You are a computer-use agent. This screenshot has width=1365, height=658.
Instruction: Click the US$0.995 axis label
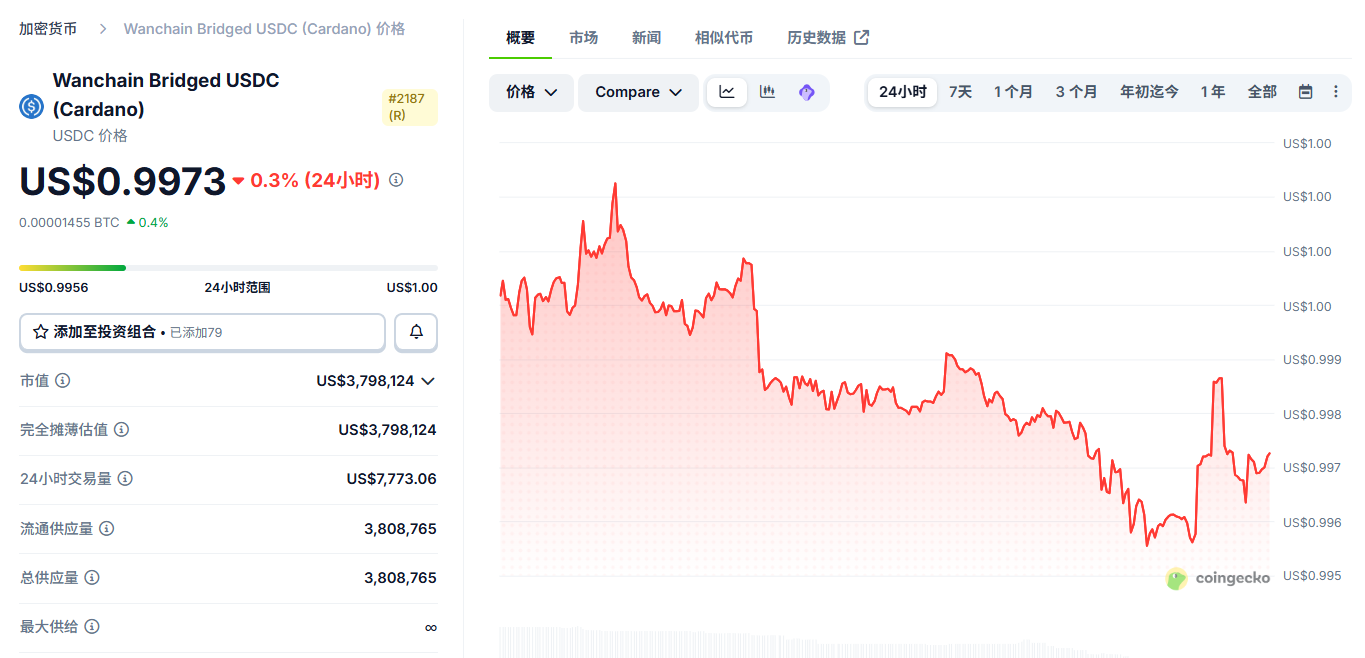pyautogui.click(x=1313, y=576)
